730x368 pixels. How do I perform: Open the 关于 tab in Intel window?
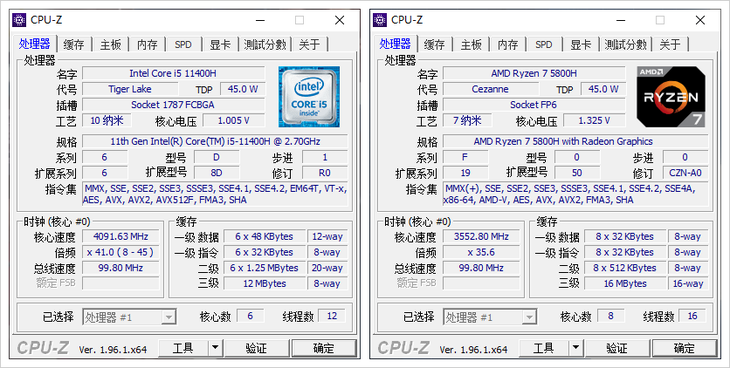(x=310, y=45)
